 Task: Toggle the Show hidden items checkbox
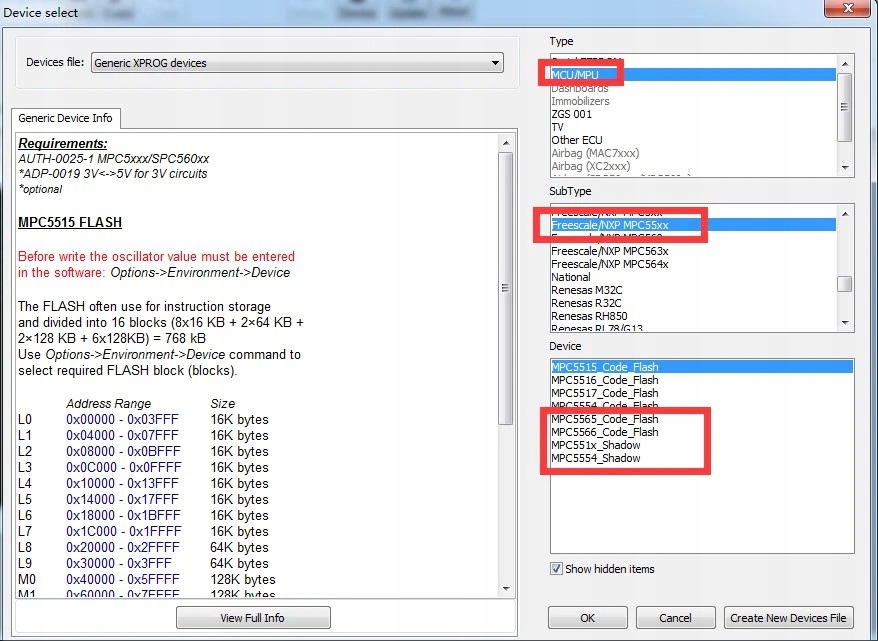point(557,569)
